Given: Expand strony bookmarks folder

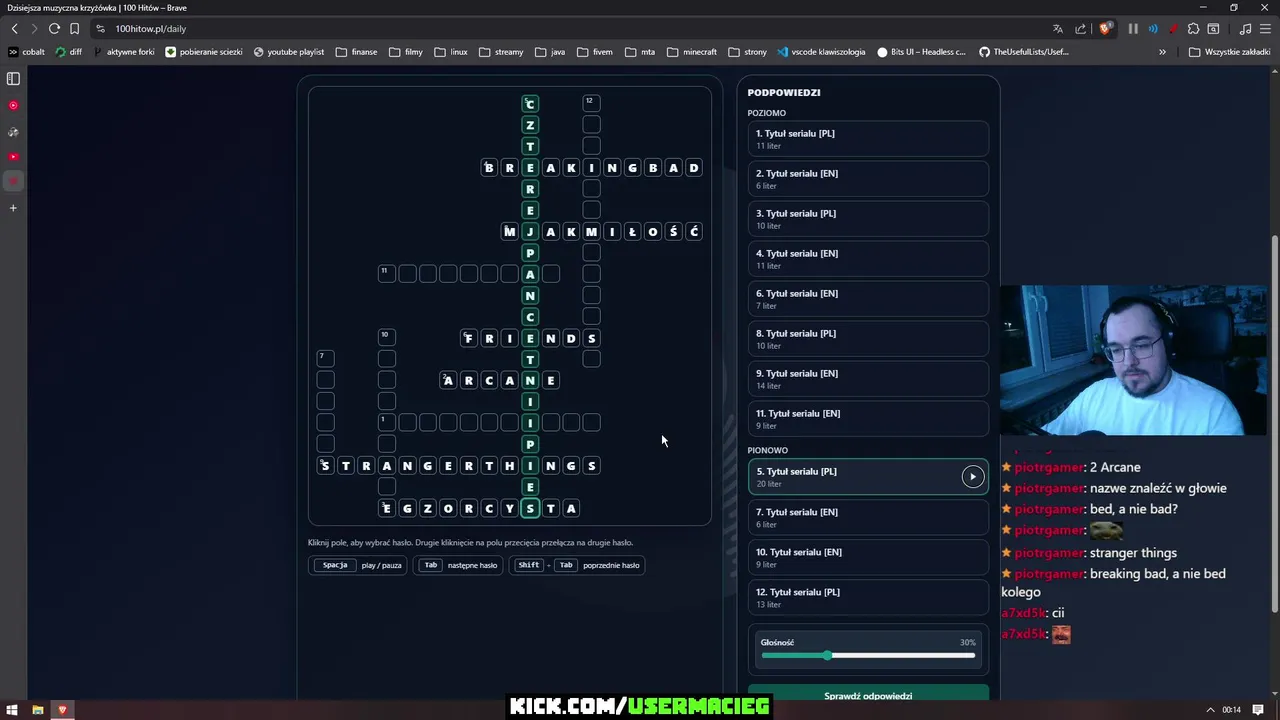Looking at the screenshot, I should 747,52.
